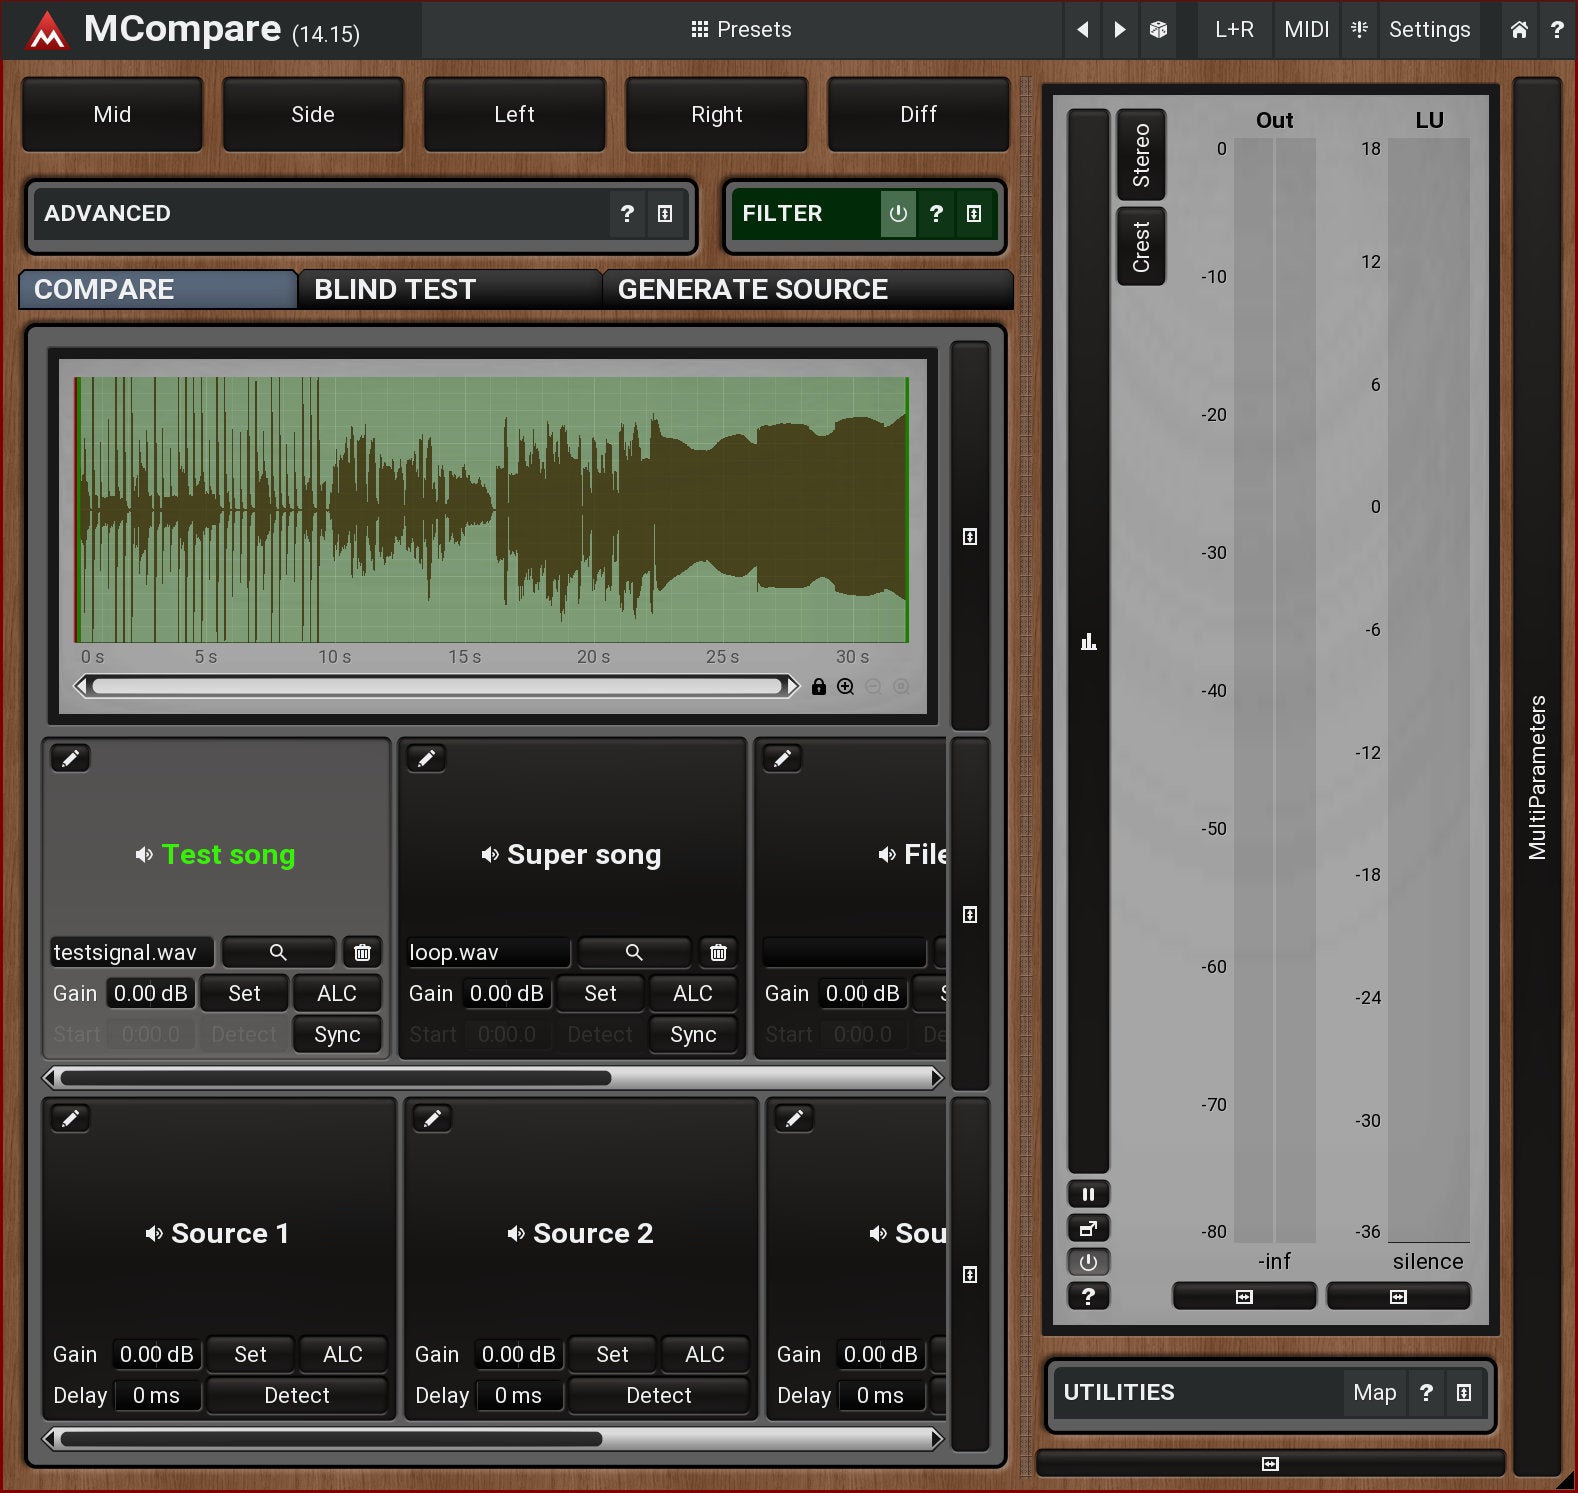This screenshot has width=1578, height=1493.
Task: Toggle the FILTER power button
Action: (x=897, y=214)
